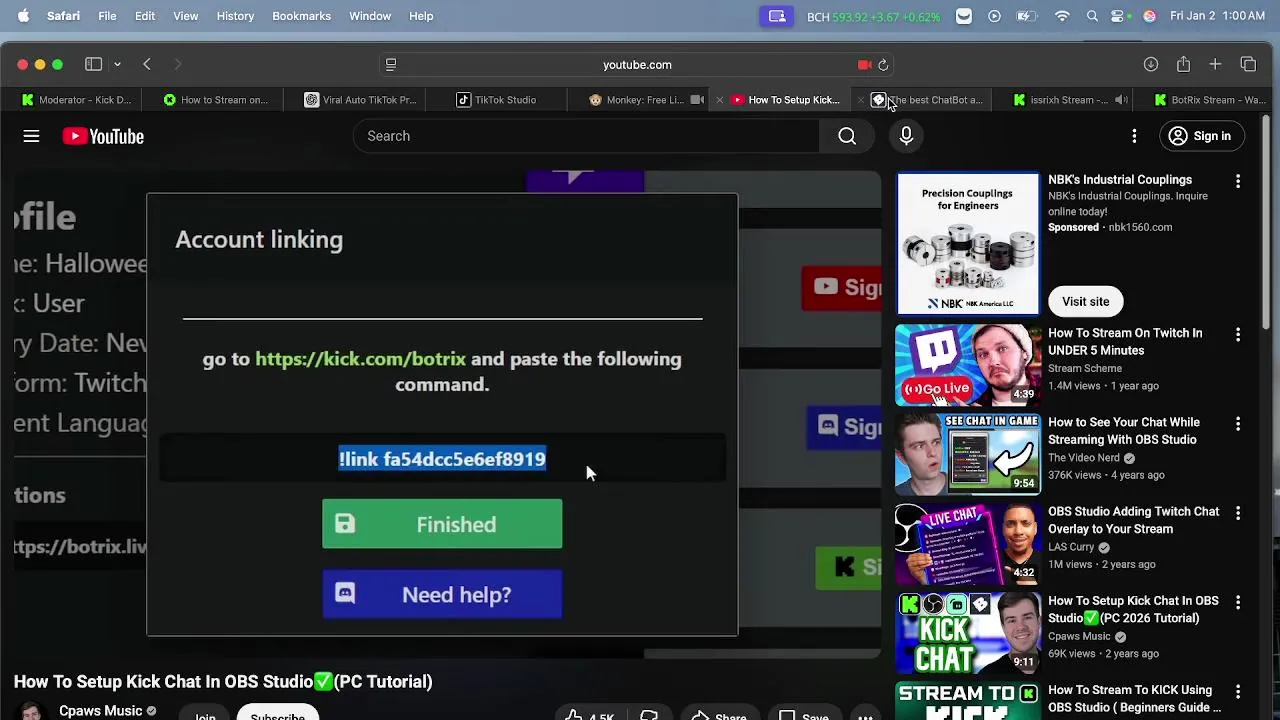Viewport: 1280px width, 720px height.
Task: Go to the YouTube home logo
Action: tap(103, 136)
